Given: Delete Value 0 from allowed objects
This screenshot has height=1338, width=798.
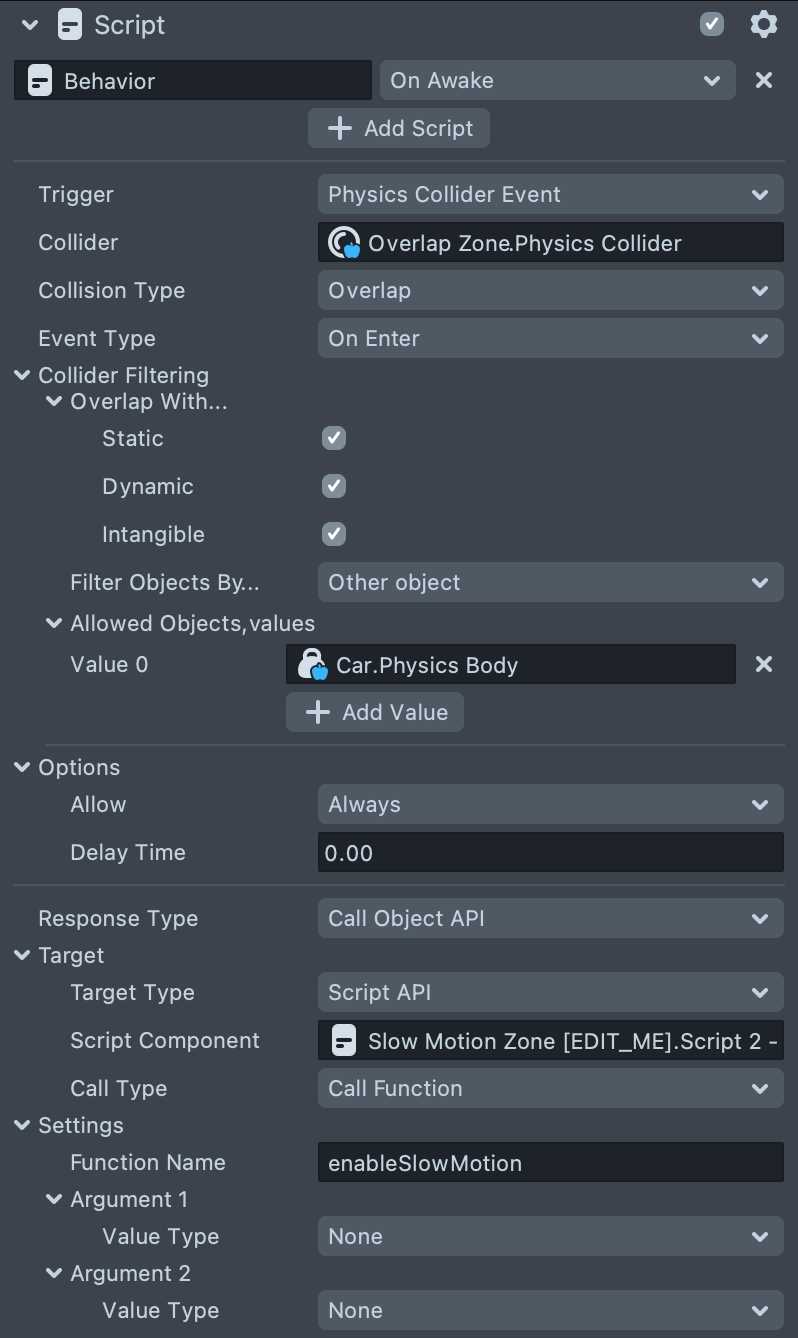Looking at the screenshot, I should pyautogui.click(x=763, y=665).
